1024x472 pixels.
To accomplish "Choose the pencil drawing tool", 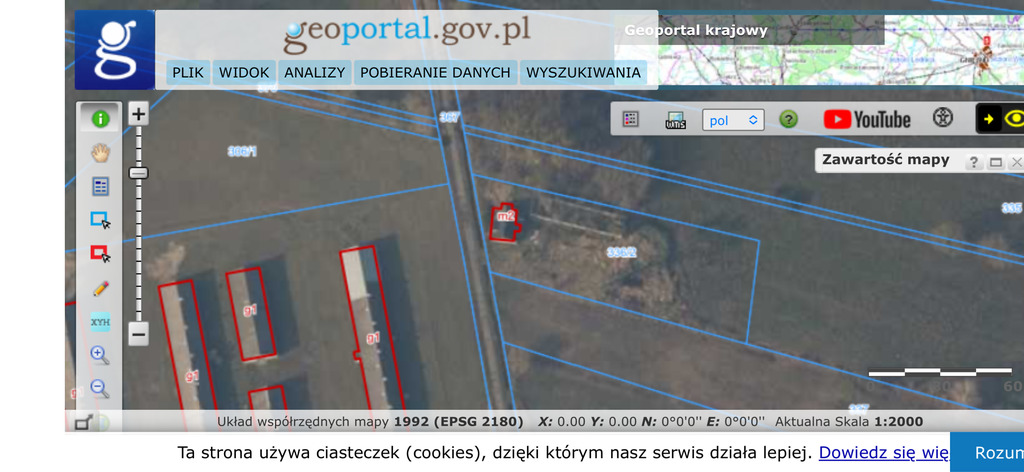I will (x=100, y=288).
